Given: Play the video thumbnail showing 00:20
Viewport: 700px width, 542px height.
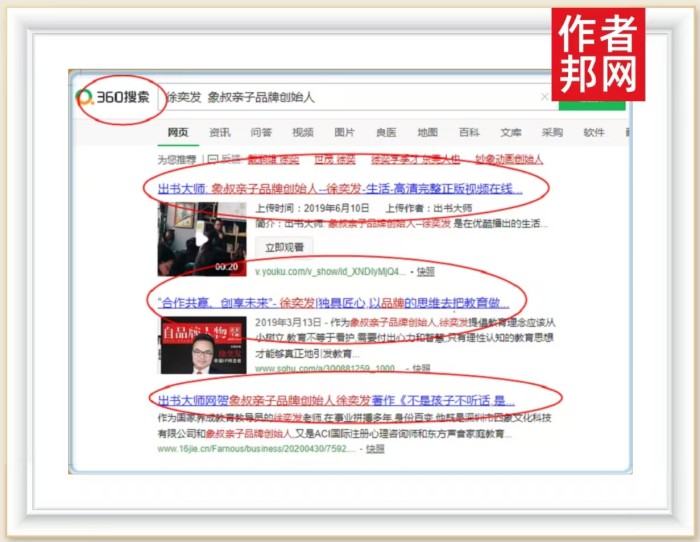Looking at the screenshot, I should pyautogui.click(x=202, y=240).
